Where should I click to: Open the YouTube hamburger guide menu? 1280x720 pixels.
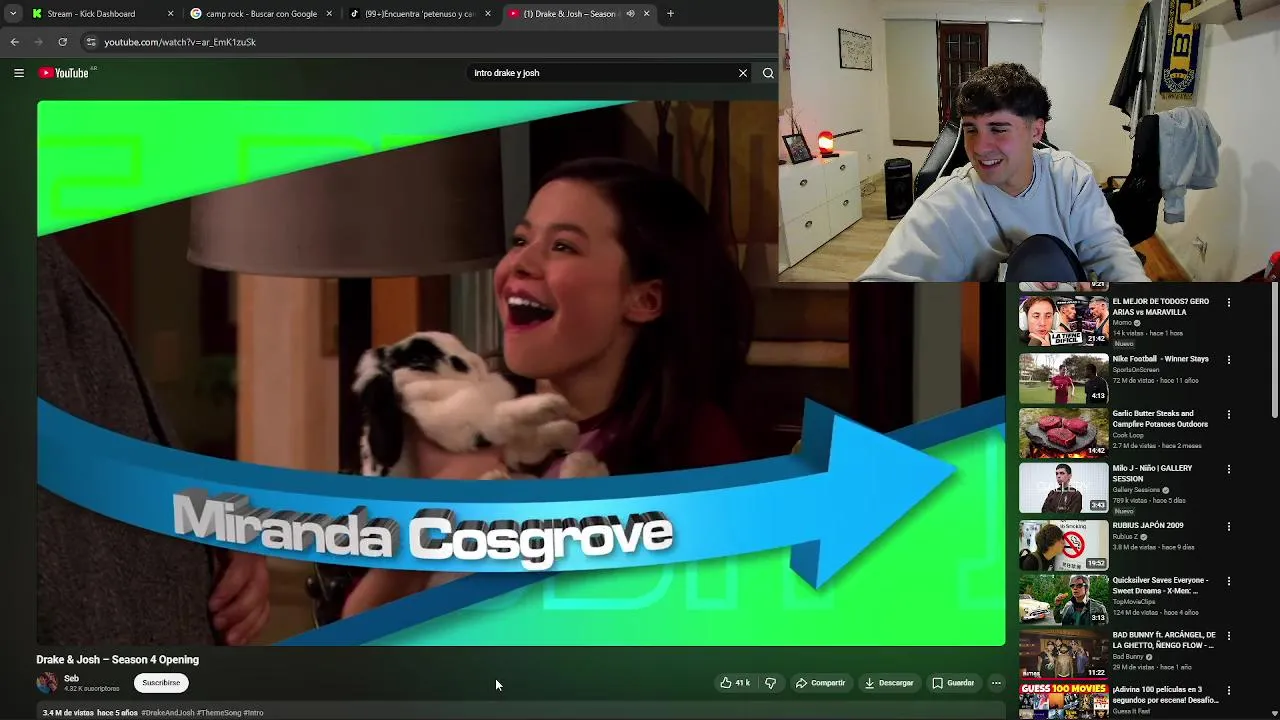coord(19,72)
